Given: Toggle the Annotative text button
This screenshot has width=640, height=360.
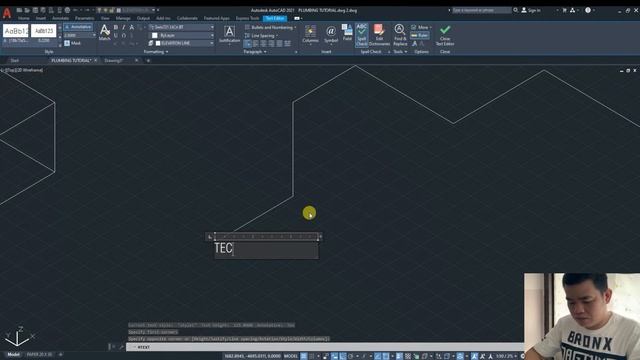Looking at the screenshot, I should point(78,27).
